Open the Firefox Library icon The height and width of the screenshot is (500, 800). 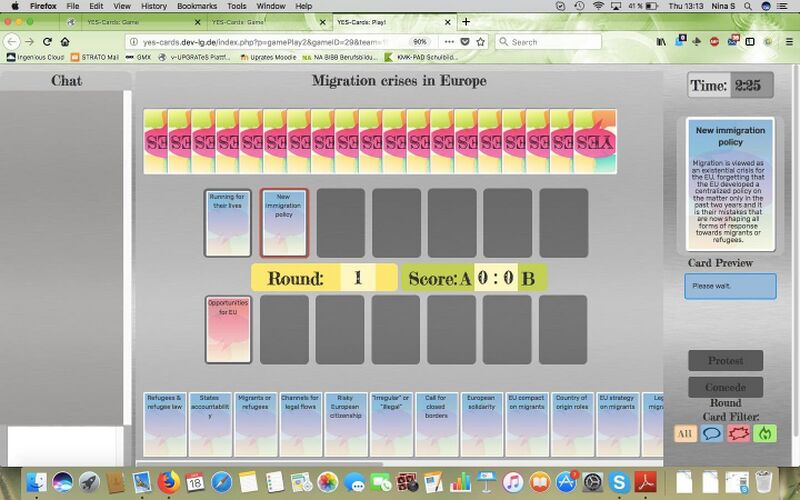click(661, 42)
